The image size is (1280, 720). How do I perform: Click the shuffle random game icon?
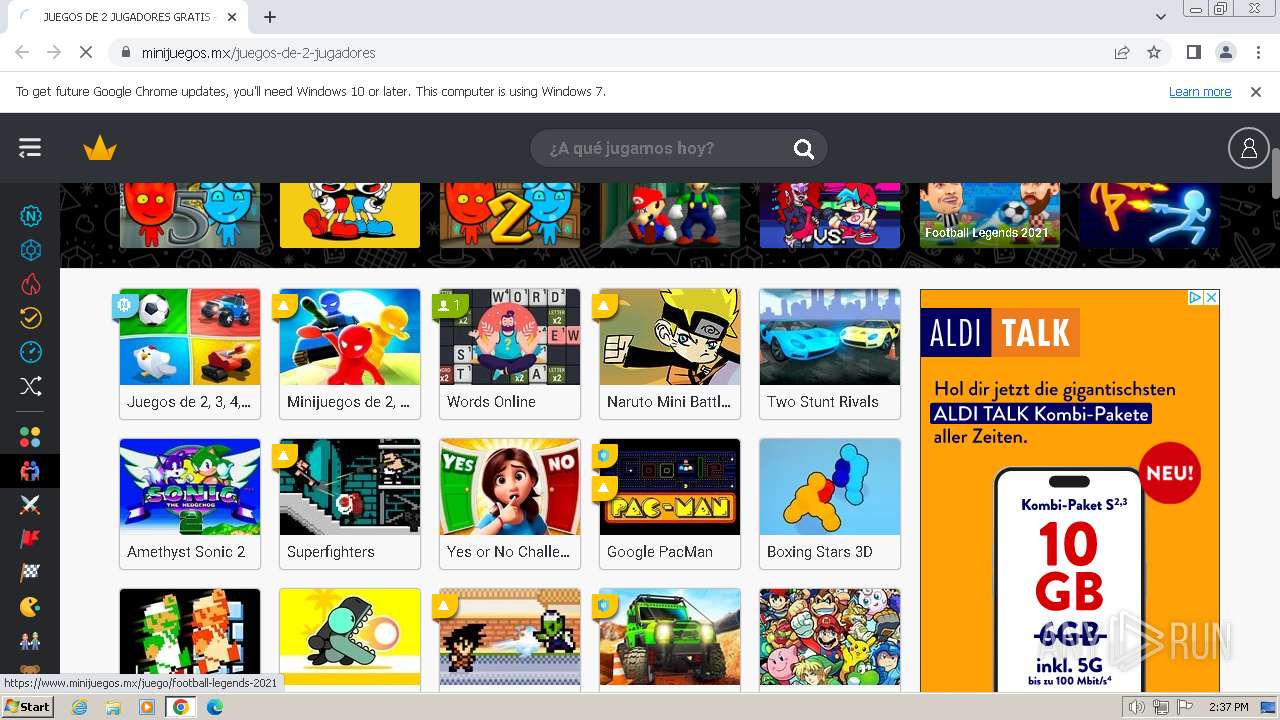31,386
